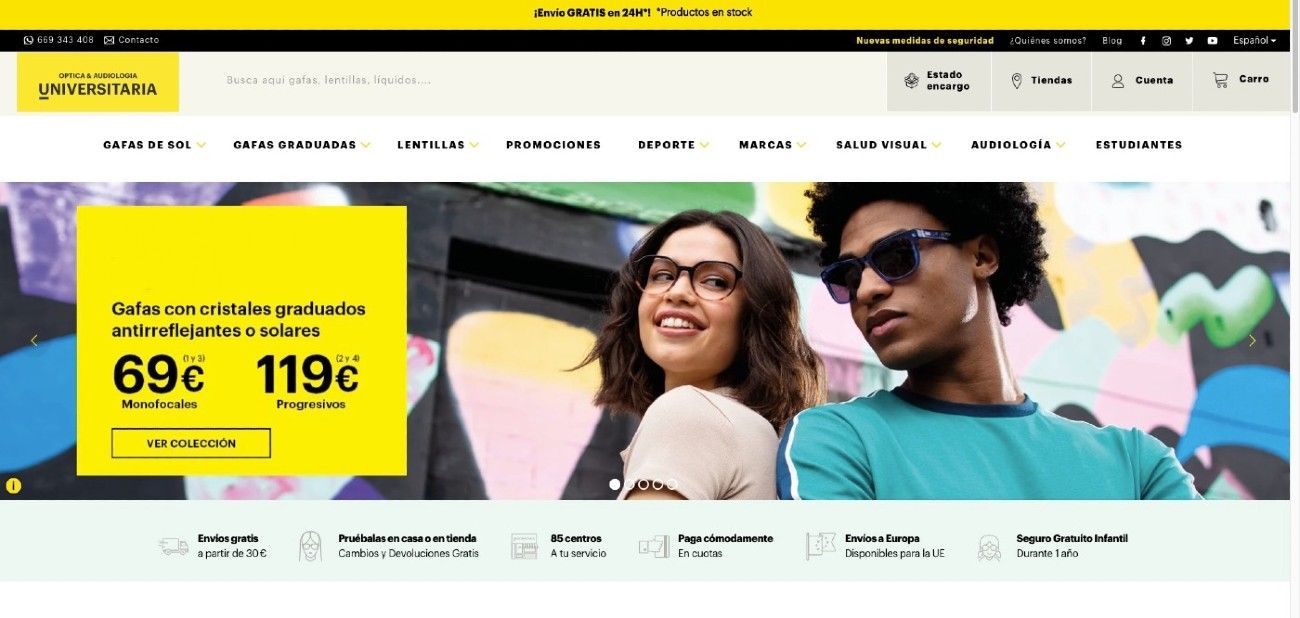Select the first carousel slide dot
This screenshot has width=1300, height=618.
coord(615,484)
